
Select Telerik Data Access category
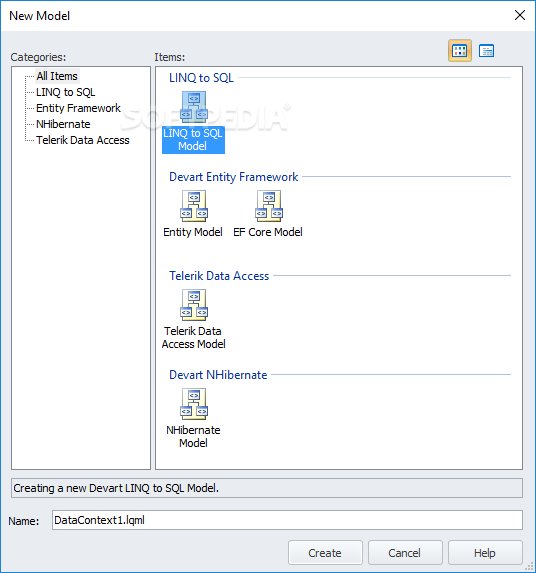pos(83,140)
